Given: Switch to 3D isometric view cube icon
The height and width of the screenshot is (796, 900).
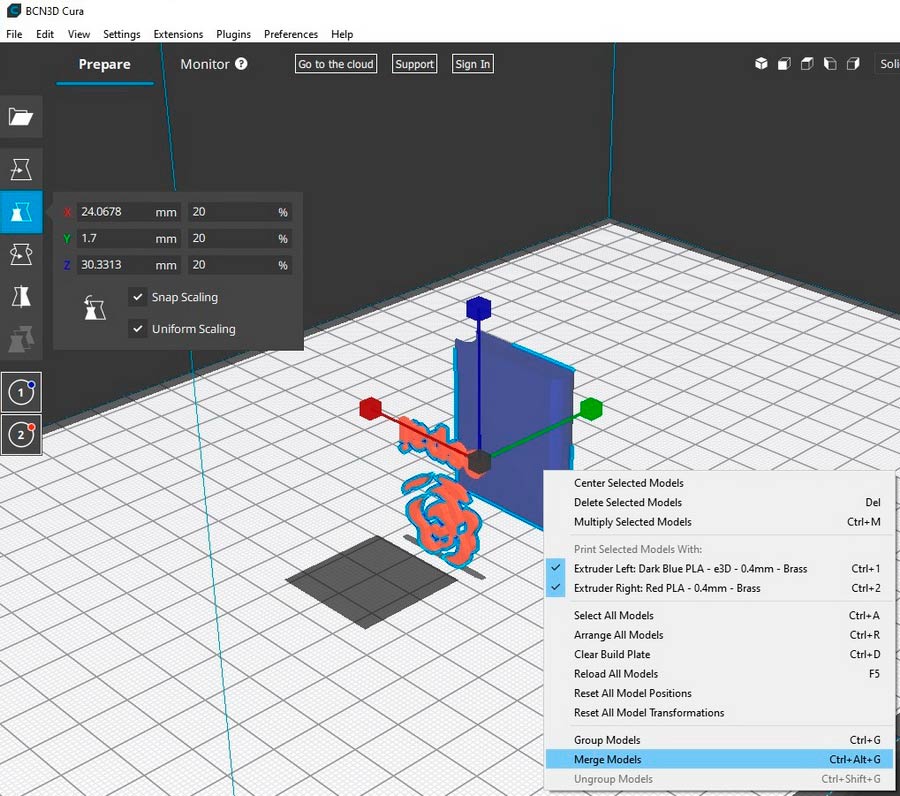Looking at the screenshot, I should tap(761, 64).
